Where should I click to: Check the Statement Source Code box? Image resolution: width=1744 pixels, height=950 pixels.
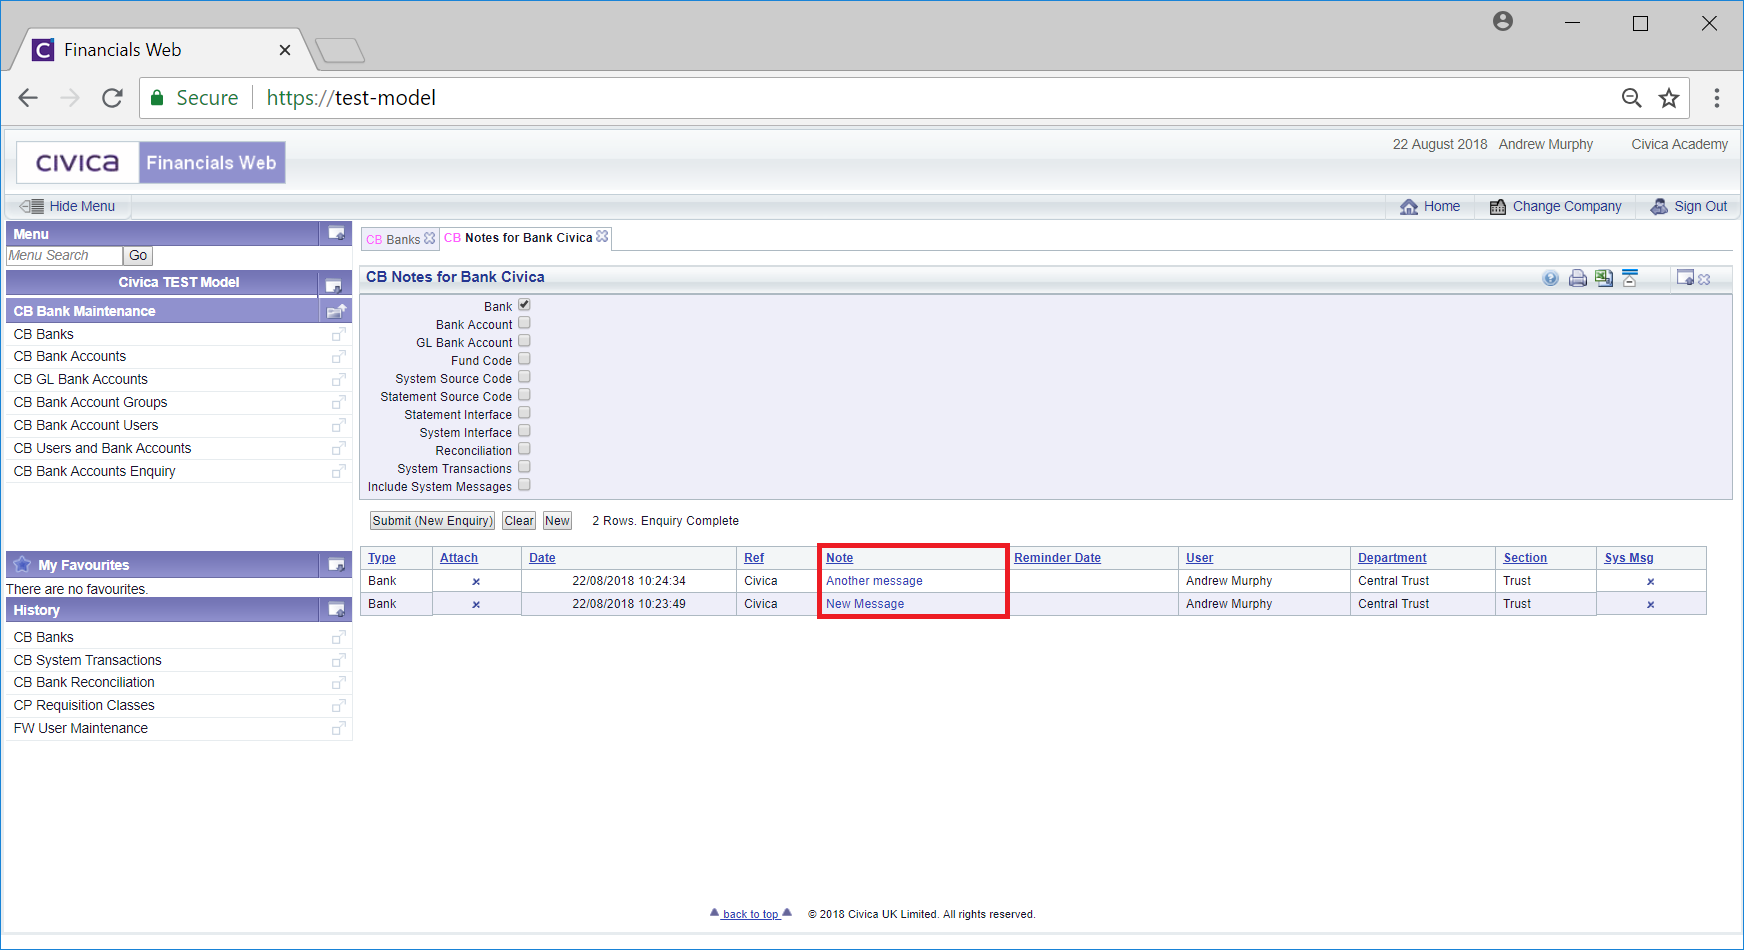[524, 395]
